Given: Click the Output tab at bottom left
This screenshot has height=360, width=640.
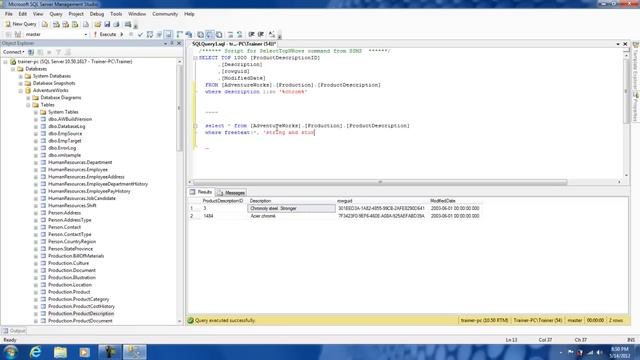Looking at the screenshot, I should pos(14,331).
